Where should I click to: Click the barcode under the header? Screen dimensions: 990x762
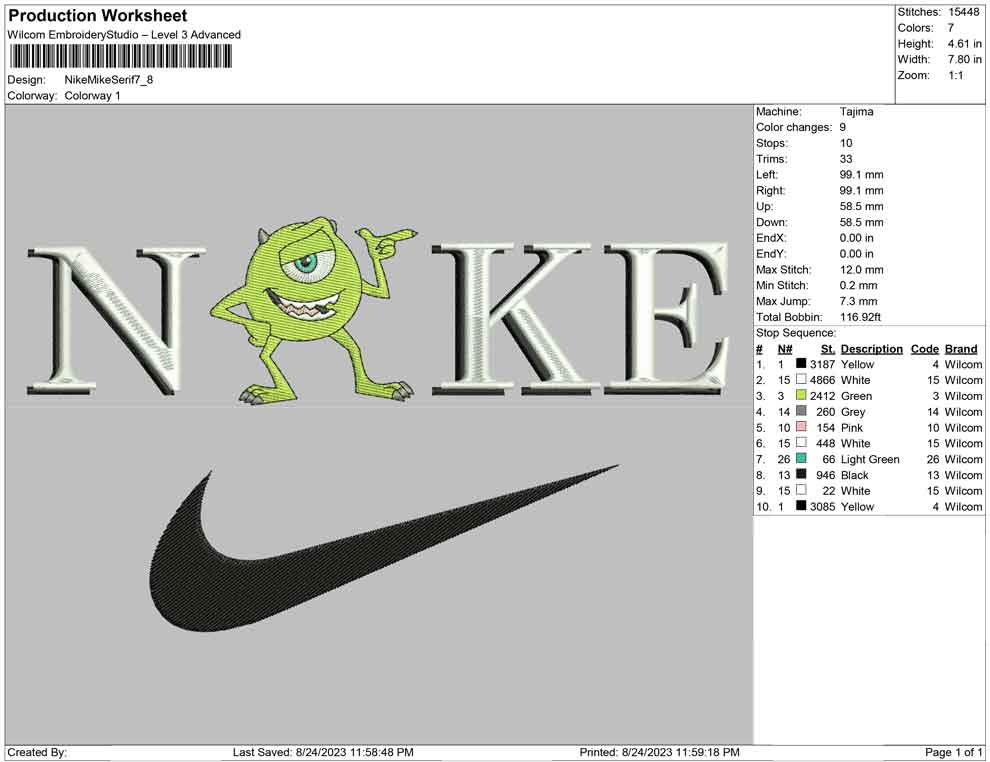120,57
